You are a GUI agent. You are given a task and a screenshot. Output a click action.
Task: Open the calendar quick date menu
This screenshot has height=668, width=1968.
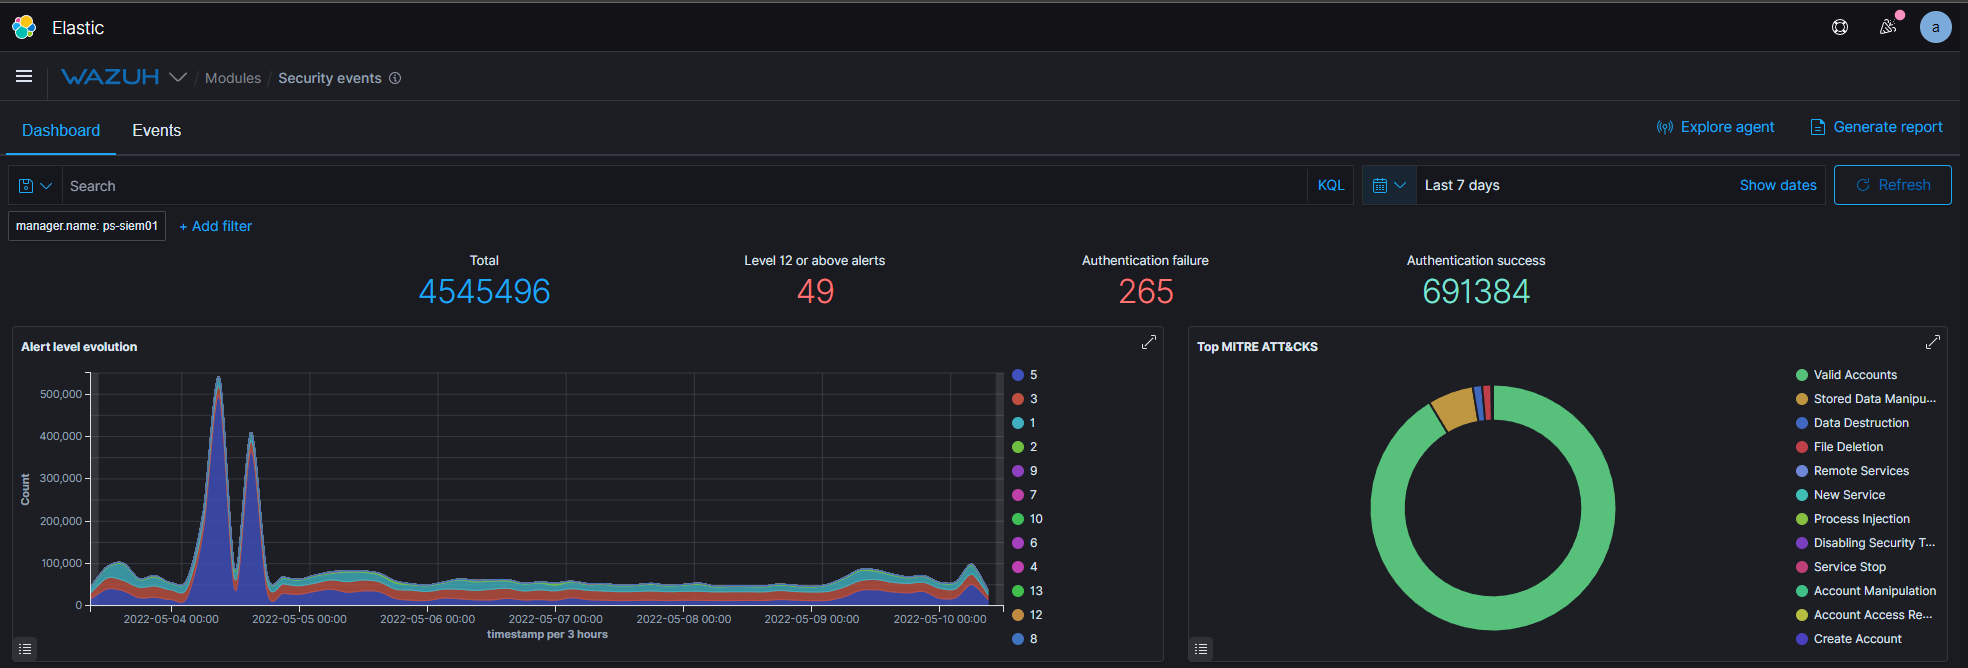[x=1389, y=185]
